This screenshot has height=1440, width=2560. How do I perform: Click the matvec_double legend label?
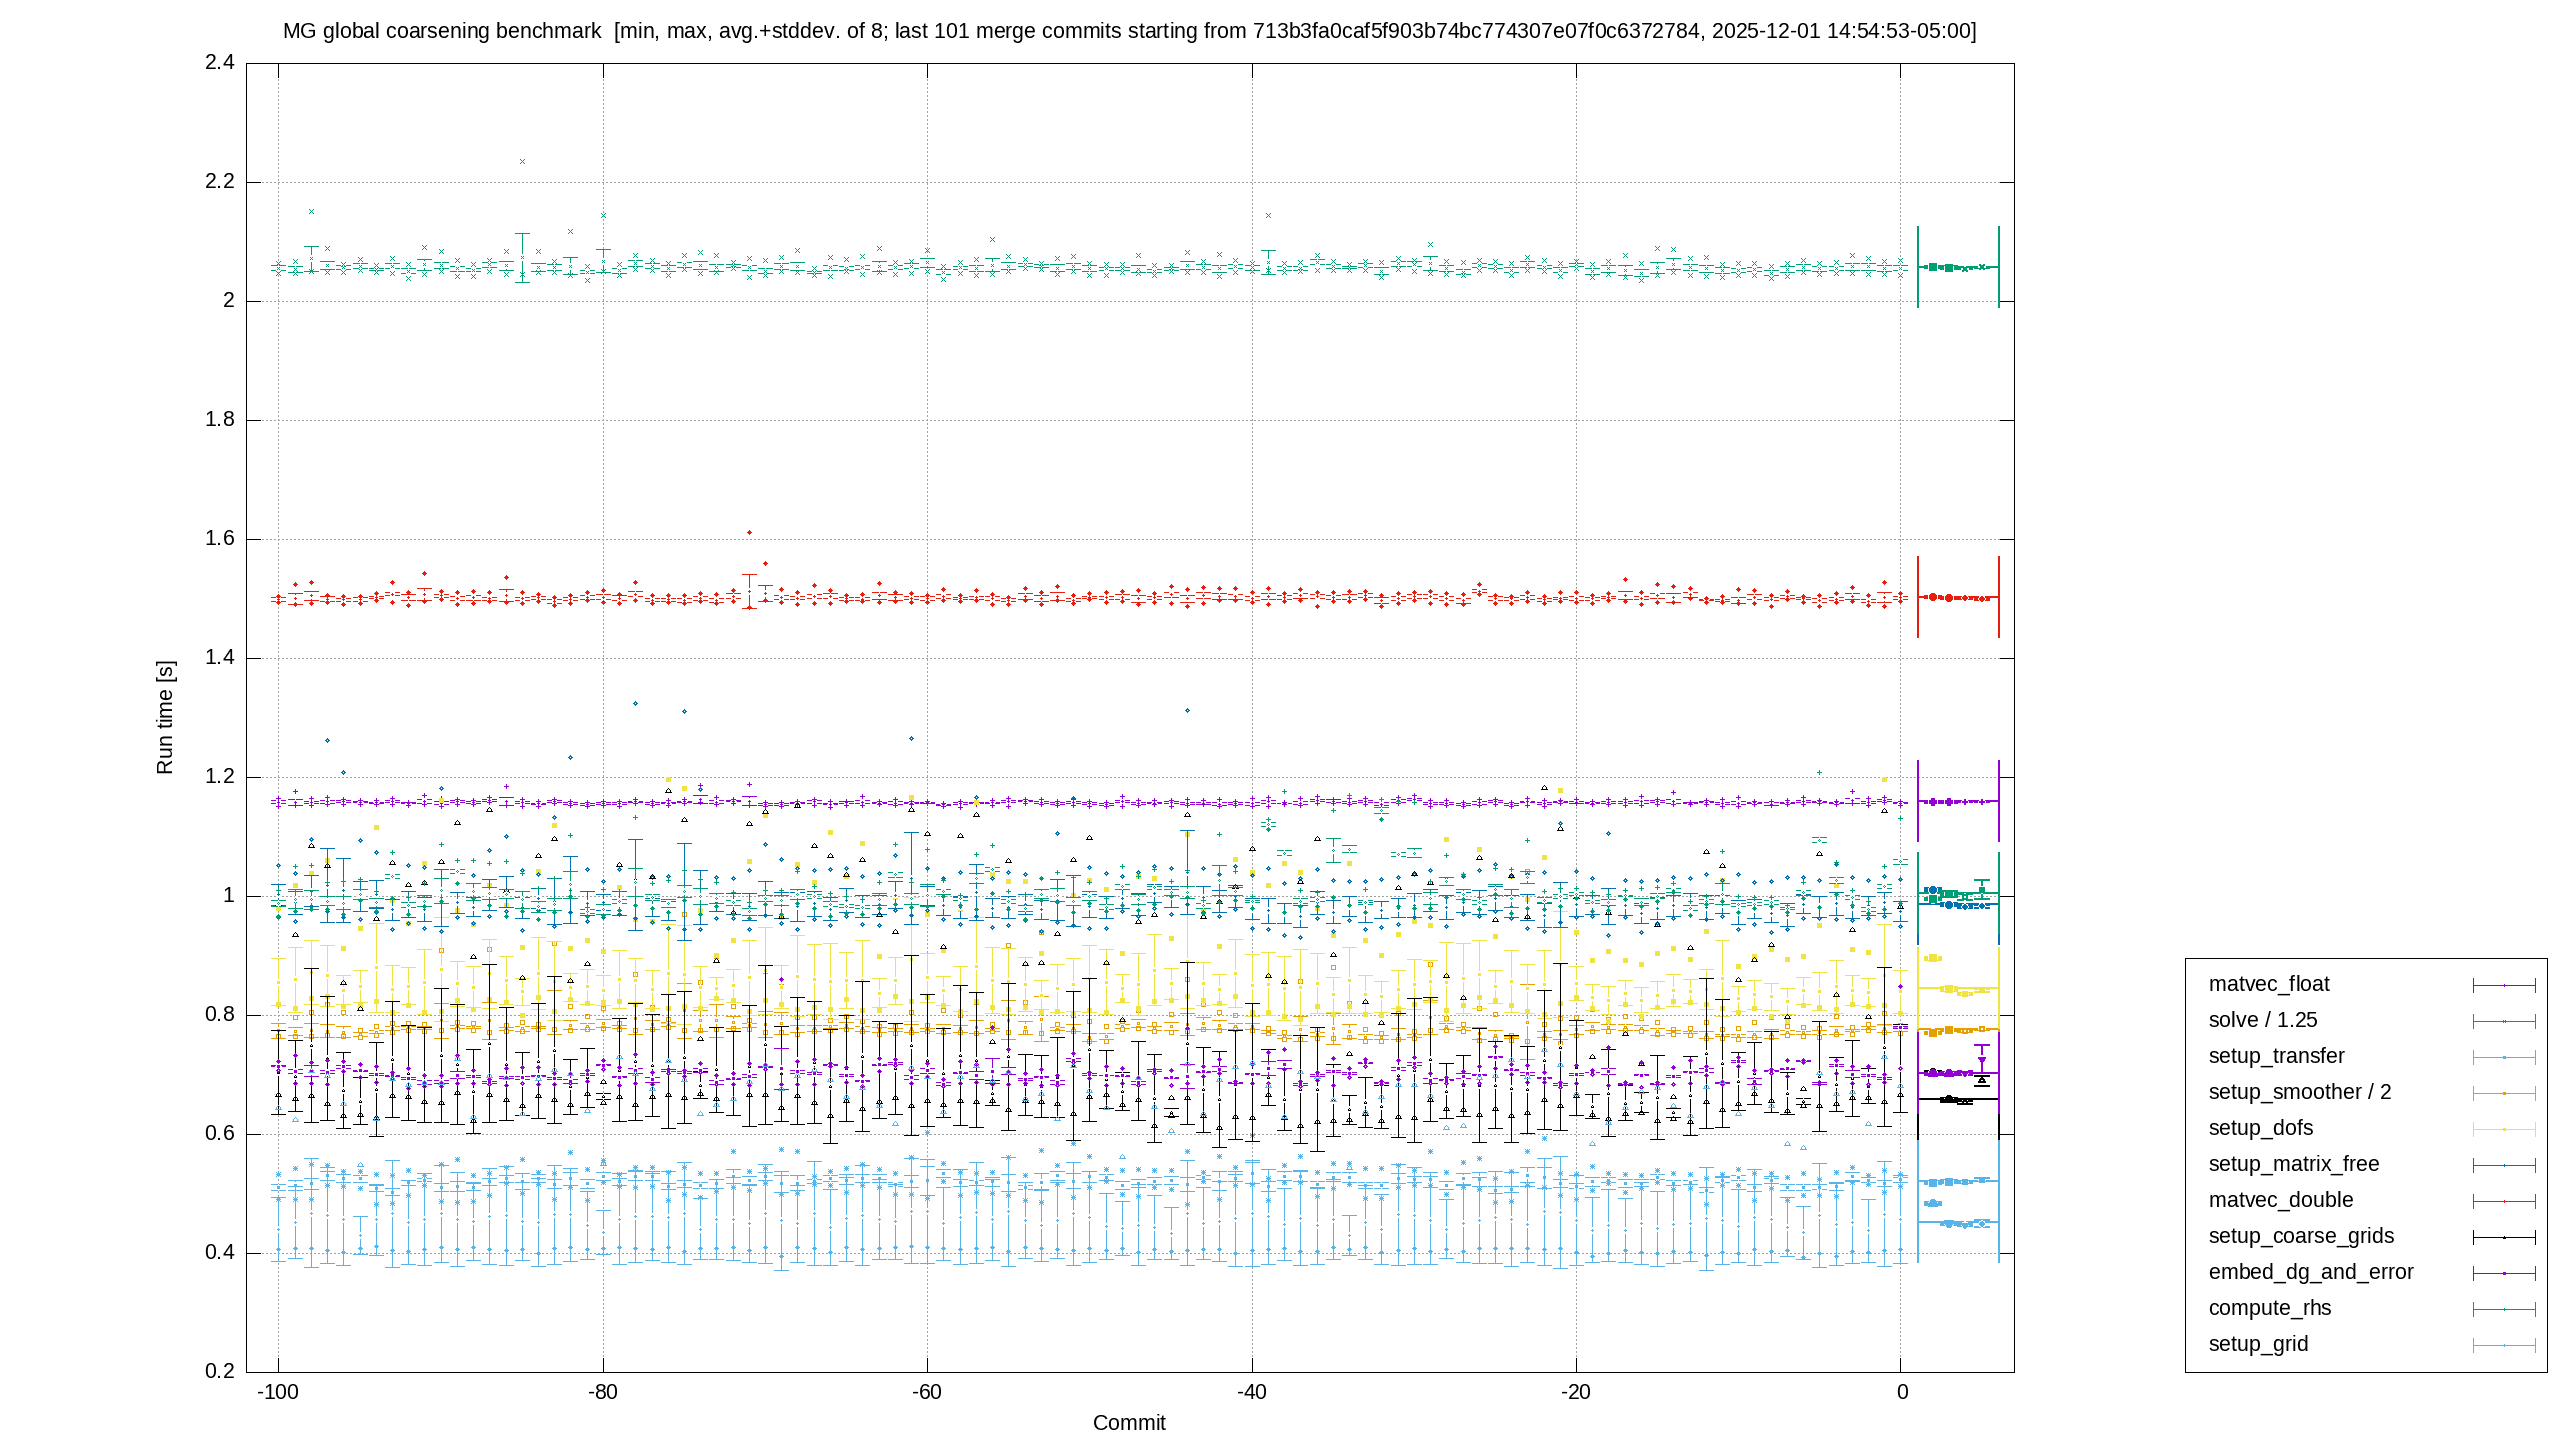(2280, 1200)
